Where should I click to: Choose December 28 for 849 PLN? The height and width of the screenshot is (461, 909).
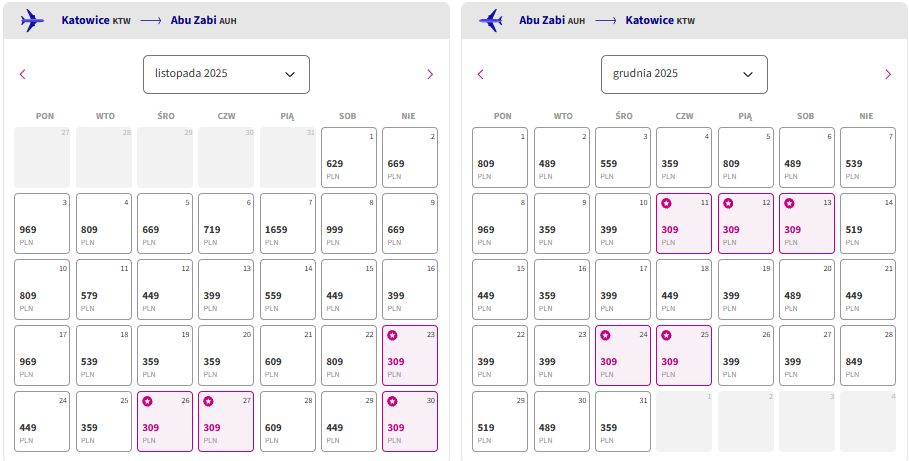pos(868,355)
